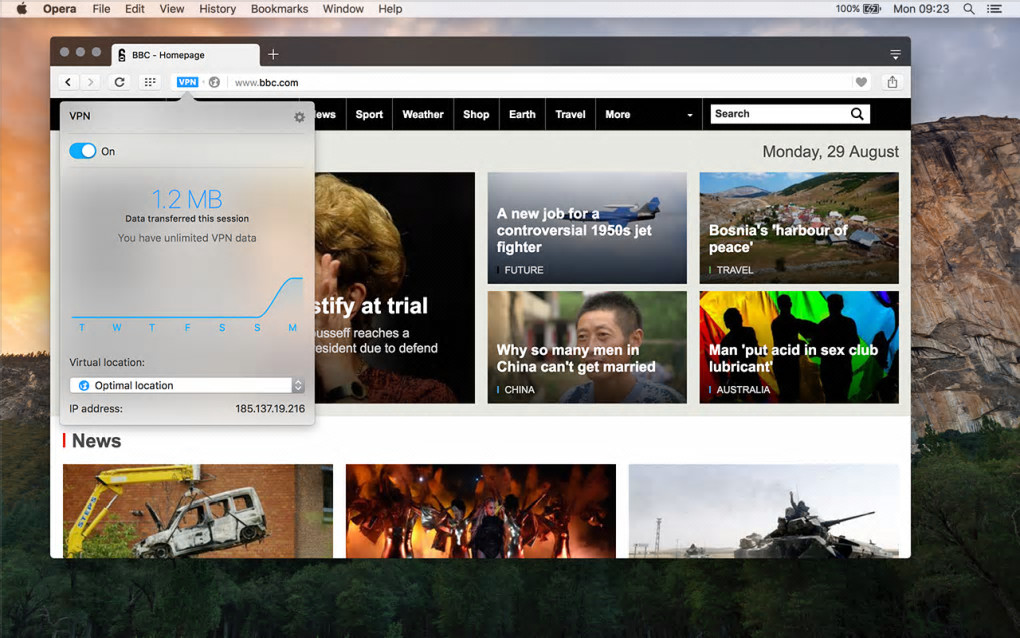This screenshot has width=1020, height=638.
Task: Click the BBC search magnifier icon
Action: 857,114
